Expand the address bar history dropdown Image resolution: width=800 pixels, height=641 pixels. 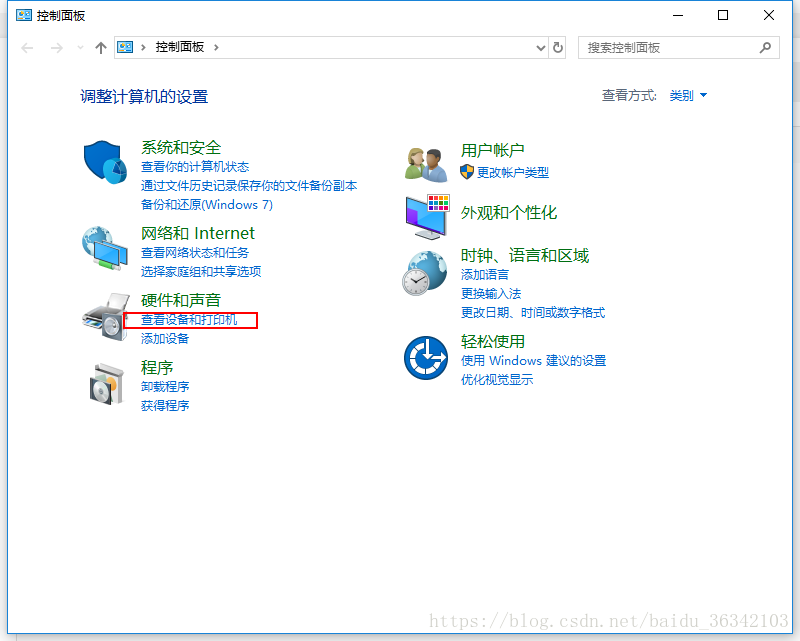[x=541, y=48]
